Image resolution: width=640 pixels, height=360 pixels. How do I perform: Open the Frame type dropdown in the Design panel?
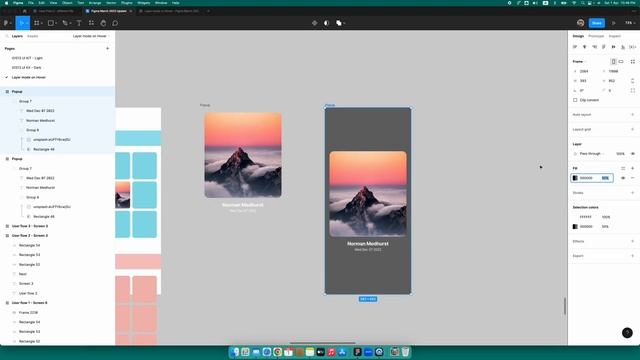[x=579, y=62]
